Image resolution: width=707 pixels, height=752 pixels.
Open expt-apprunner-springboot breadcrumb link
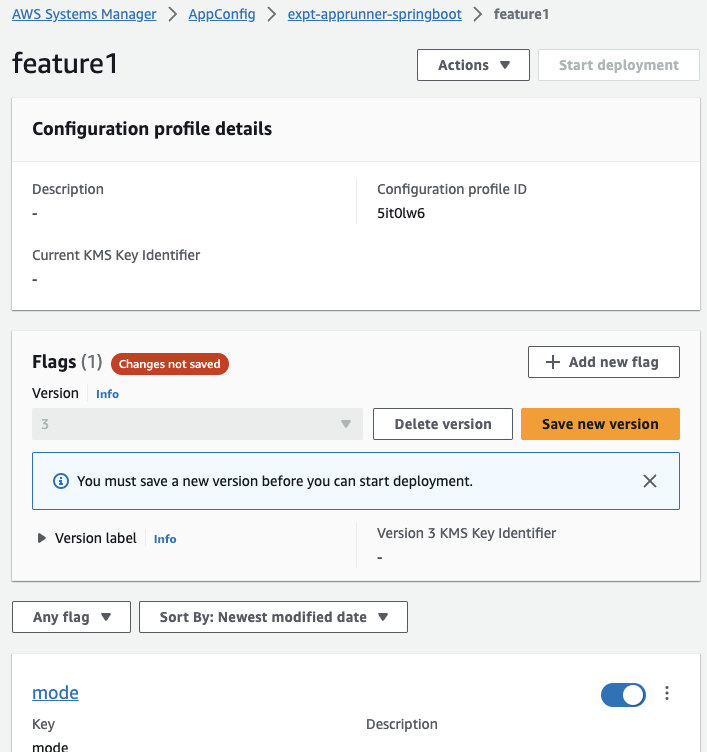point(375,14)
